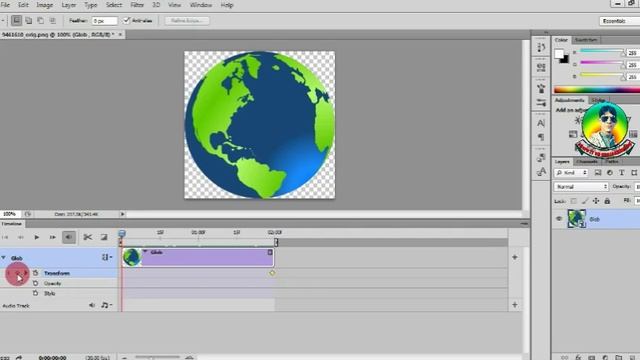Enable Opacity keyframe stopwatch

pyautogui.click(x=36, y=283)
